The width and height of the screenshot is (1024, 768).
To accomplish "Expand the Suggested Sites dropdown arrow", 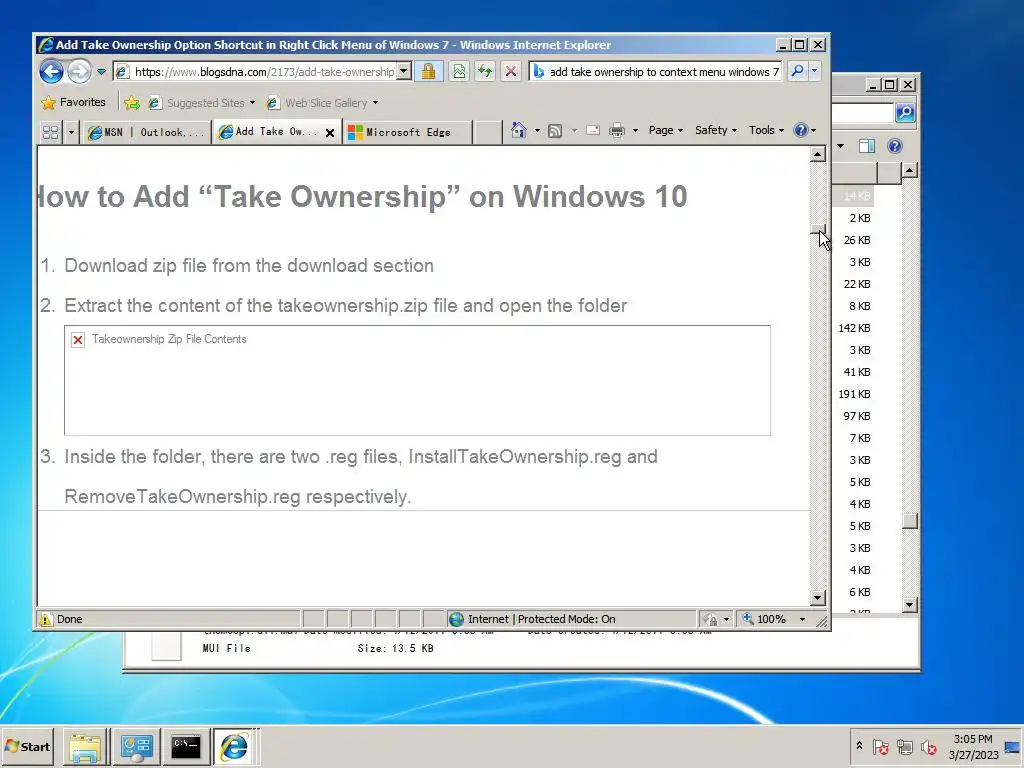I will [x=252, y=103].
